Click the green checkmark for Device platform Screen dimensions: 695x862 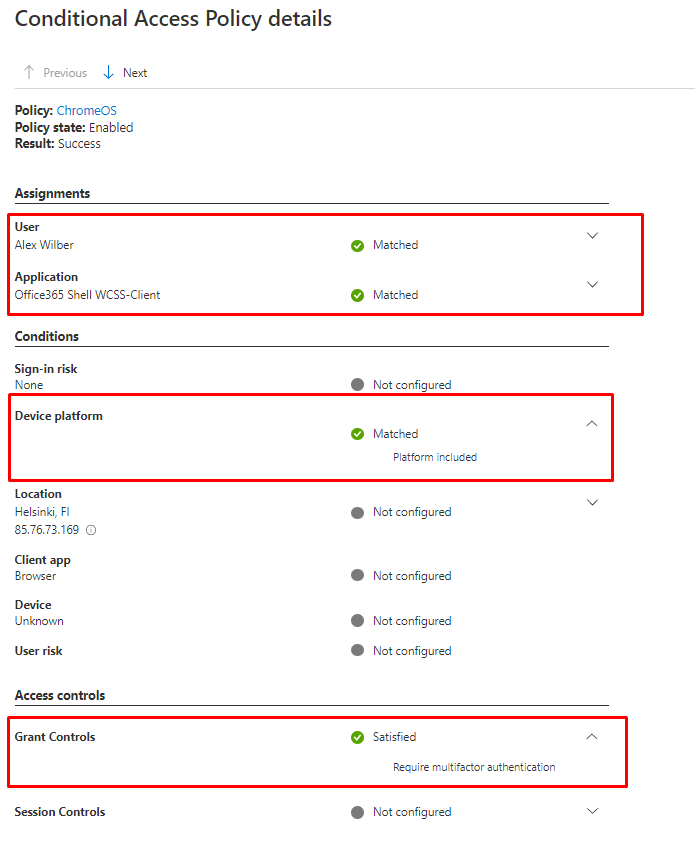coord(357,434)
